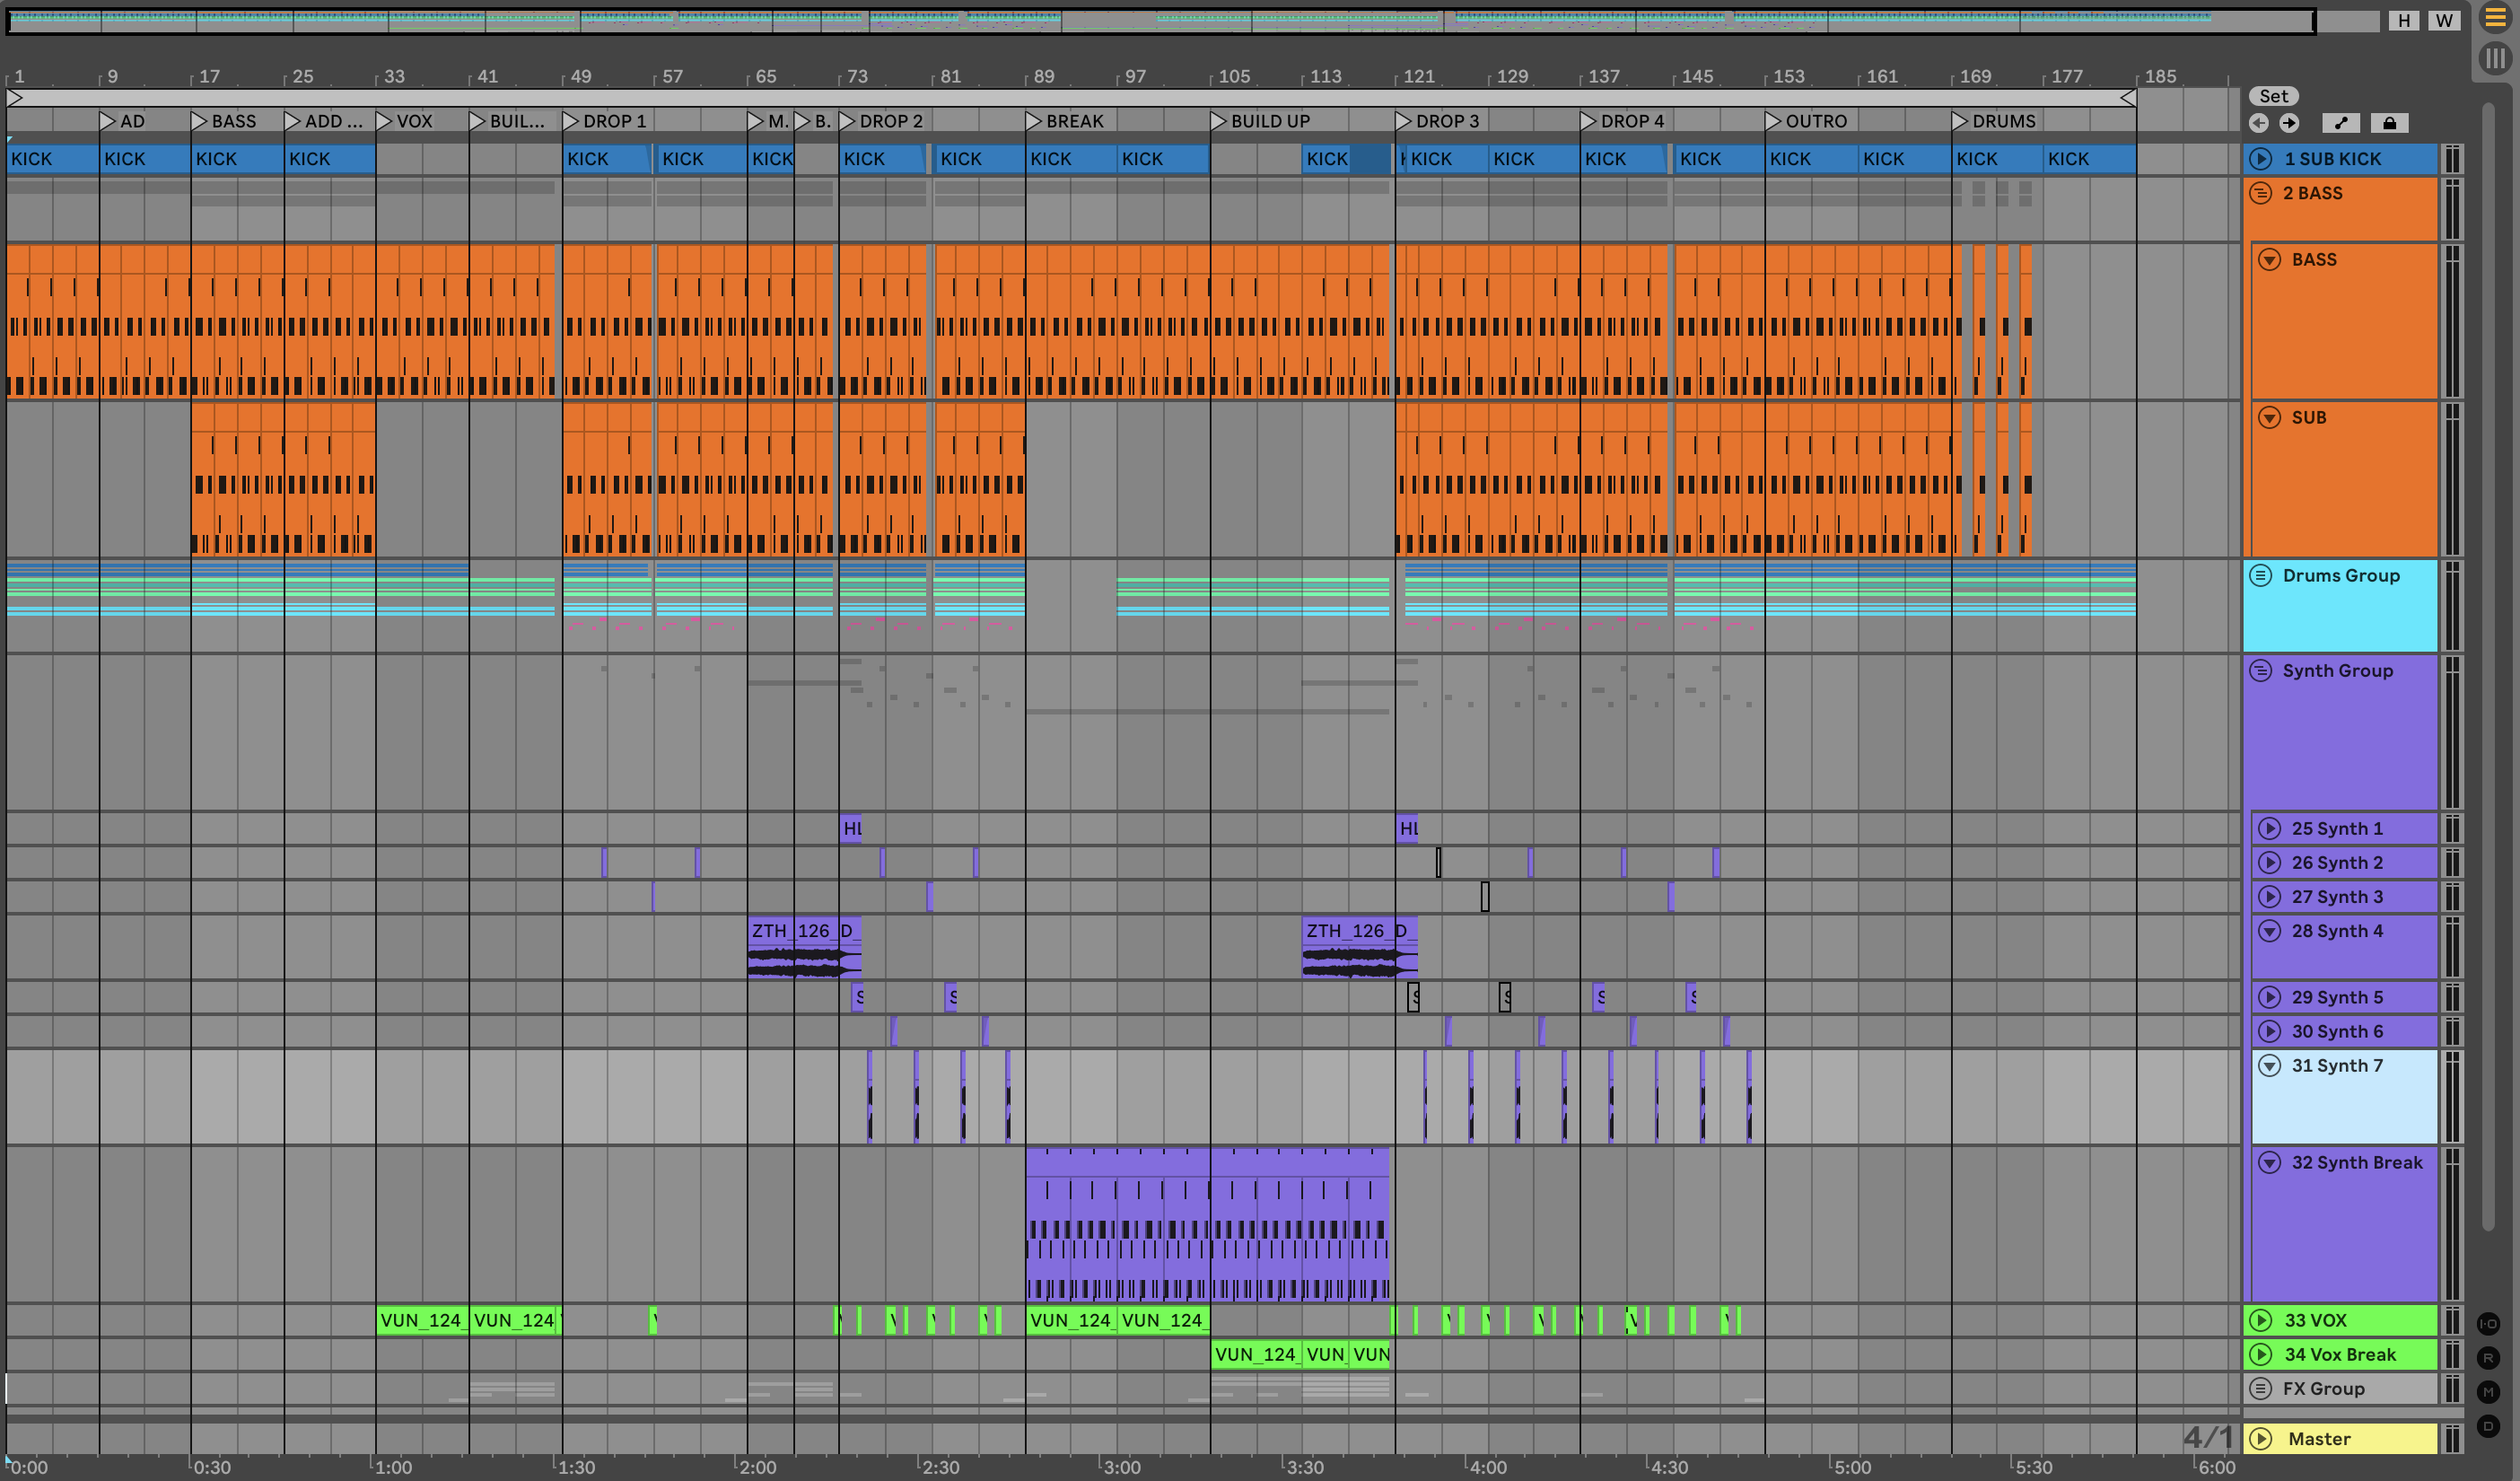Collapse the 2 BASS group track
Screen dimensions: 2520x1481
(2260, 193)
